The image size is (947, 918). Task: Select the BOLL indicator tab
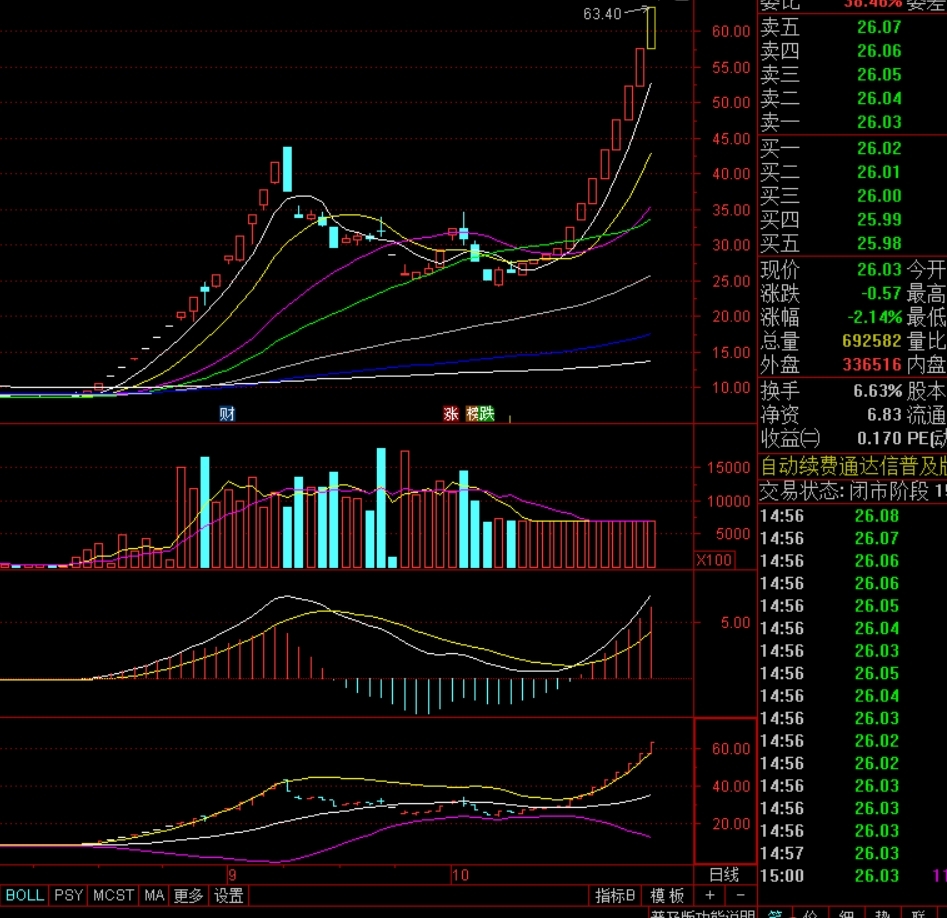pyautogui.click(x=24, y=895)
